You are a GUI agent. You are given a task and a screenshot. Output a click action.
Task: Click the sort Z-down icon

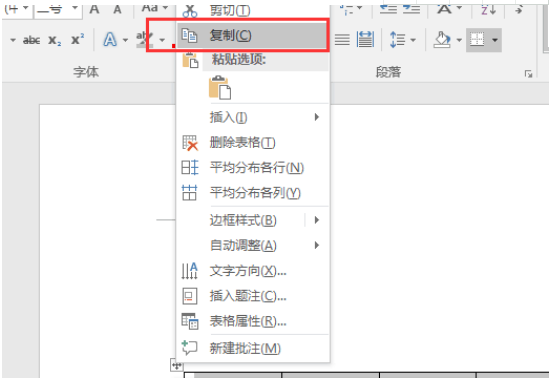point(489,10)
